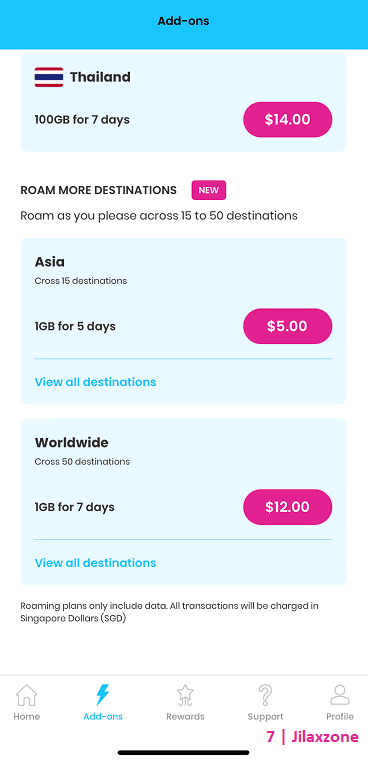Tap the Worldwide card heading
The height and width of the screenshot is (762, 368).
pos(71,443)
